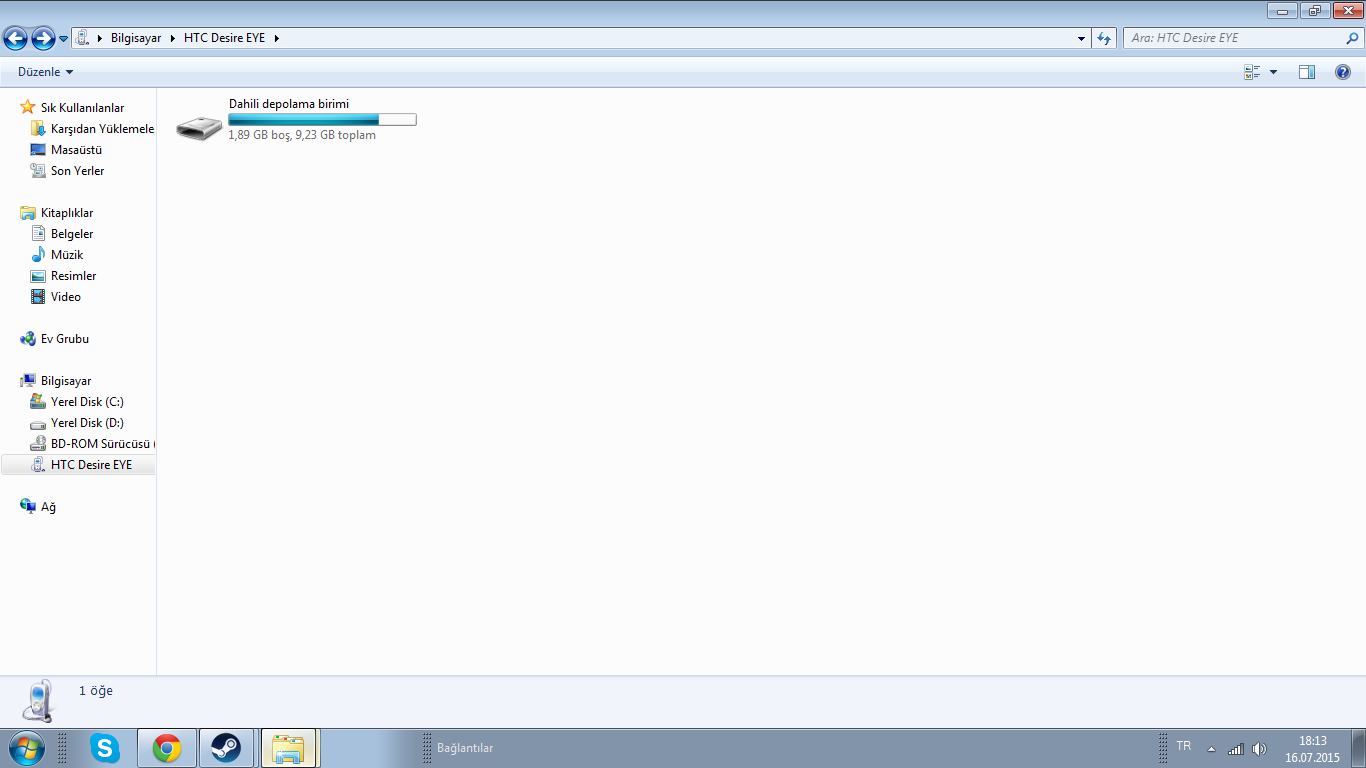Click the 1,89 GB boş, 9,23 GB toplam text
Screen dimensions: 1366x768
pyautogui.click(x=302, y=135)
